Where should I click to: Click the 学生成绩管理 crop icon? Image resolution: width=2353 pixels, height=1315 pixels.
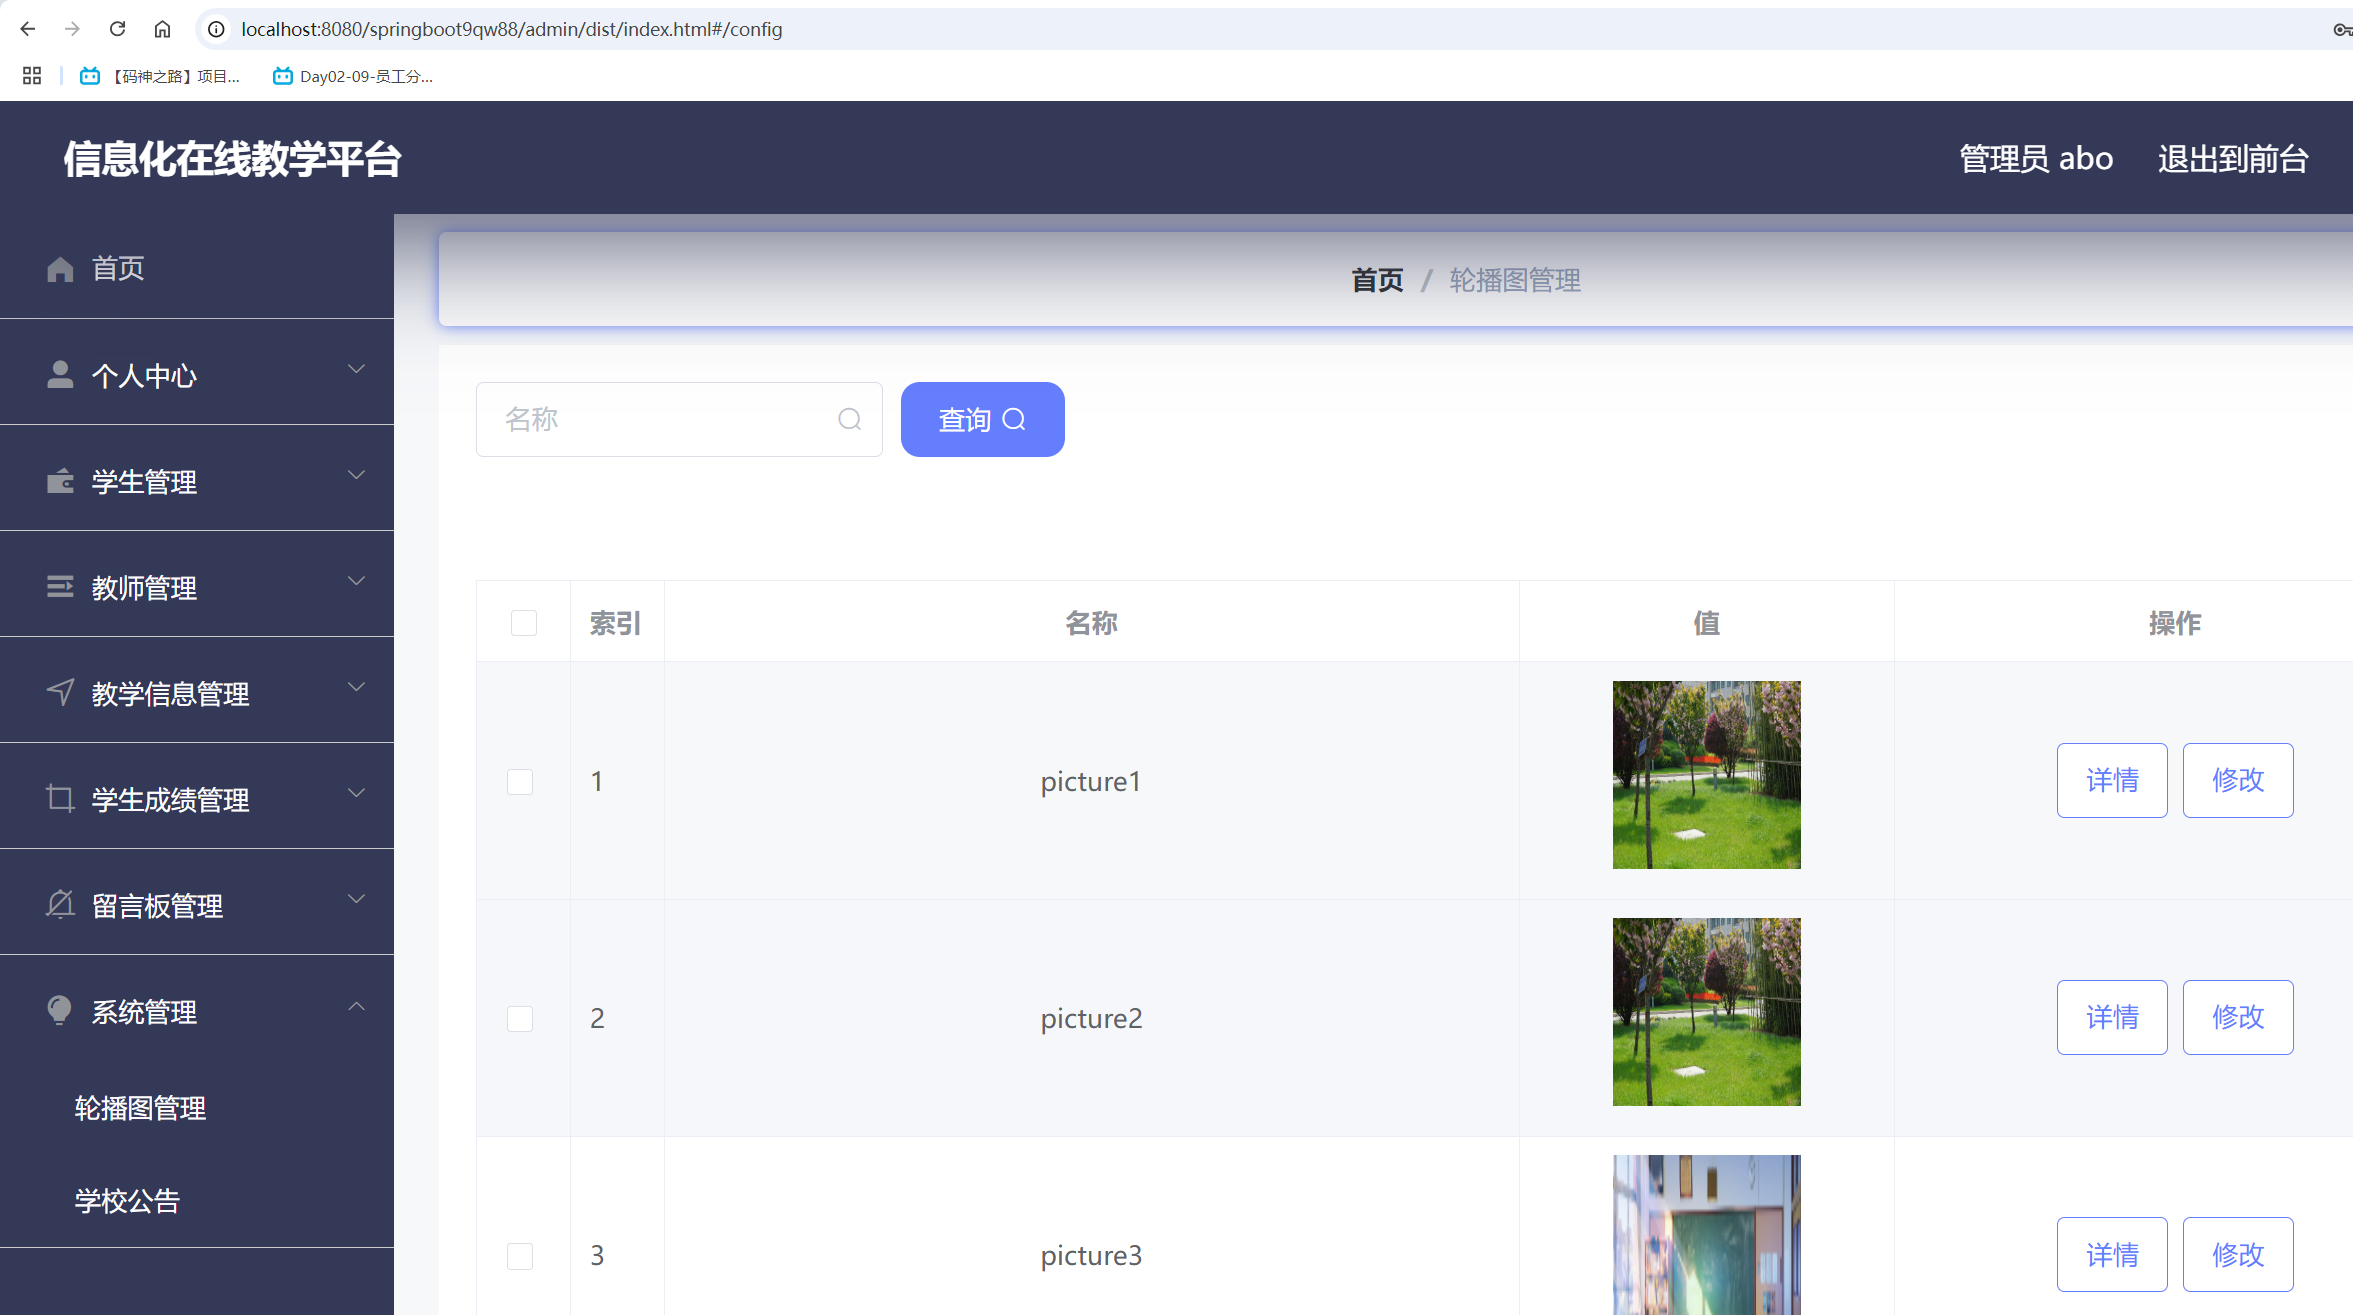coord(59,799)
